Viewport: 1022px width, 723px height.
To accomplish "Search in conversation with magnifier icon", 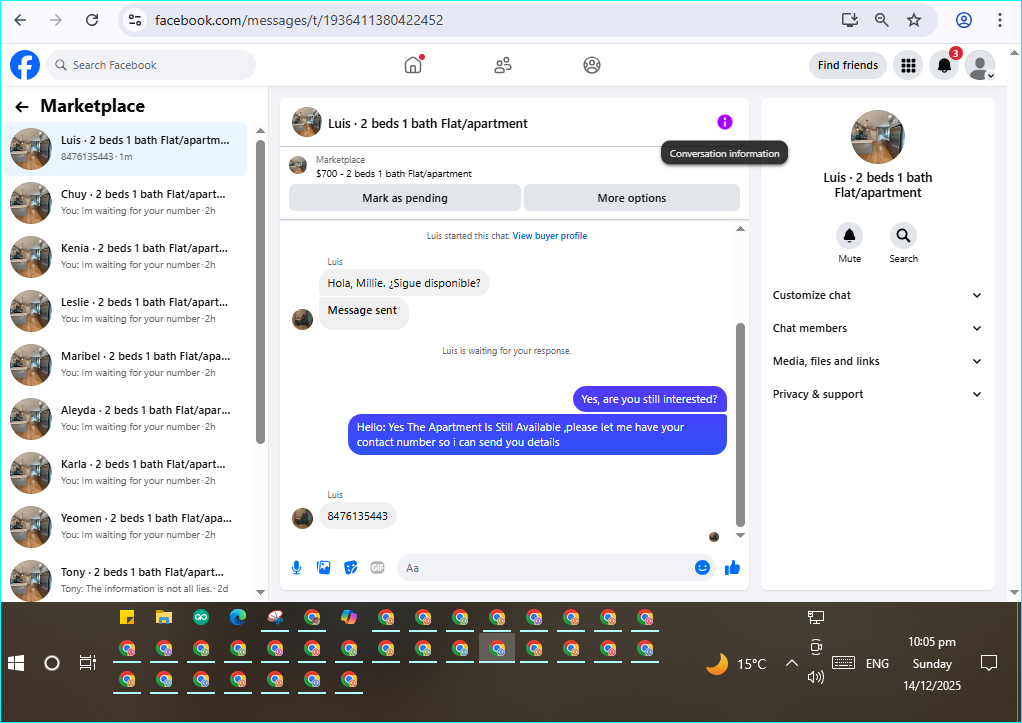I will (x=903, y=235).
